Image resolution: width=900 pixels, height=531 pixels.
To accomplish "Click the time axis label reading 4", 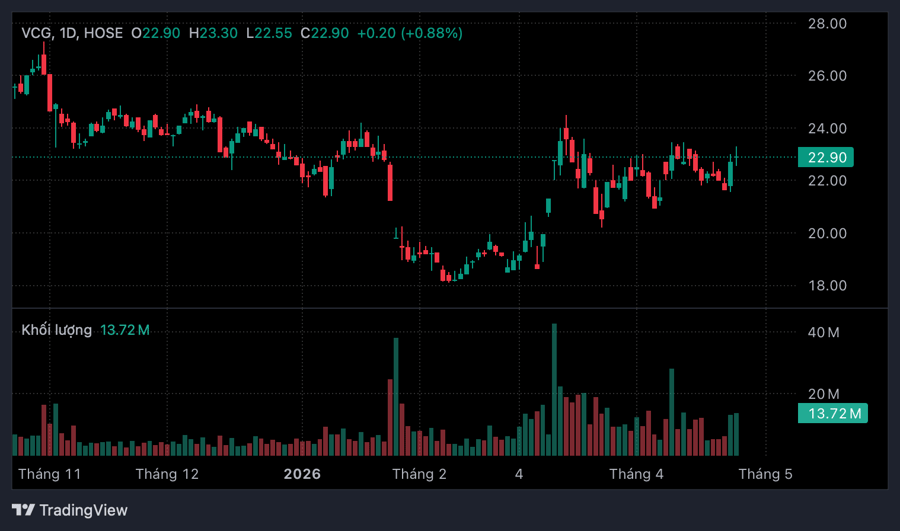I will coord(519,474).
